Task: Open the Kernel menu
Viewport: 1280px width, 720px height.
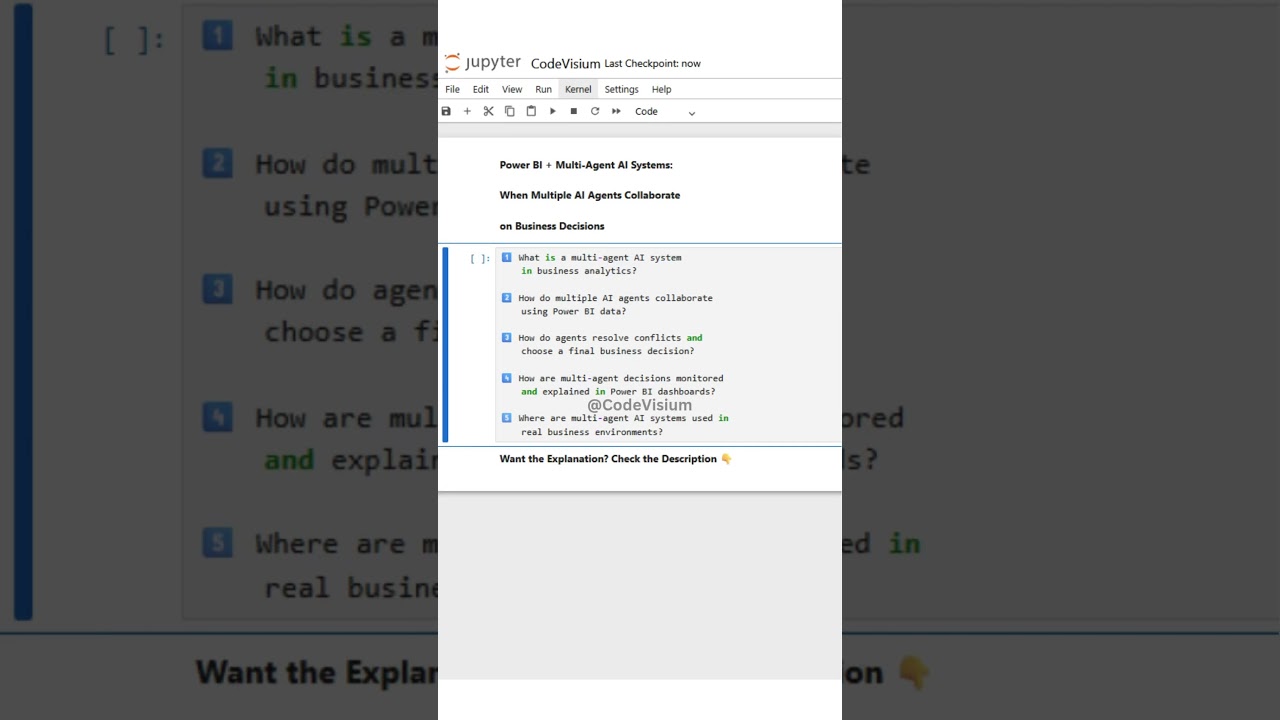Action: click(578, 89)
